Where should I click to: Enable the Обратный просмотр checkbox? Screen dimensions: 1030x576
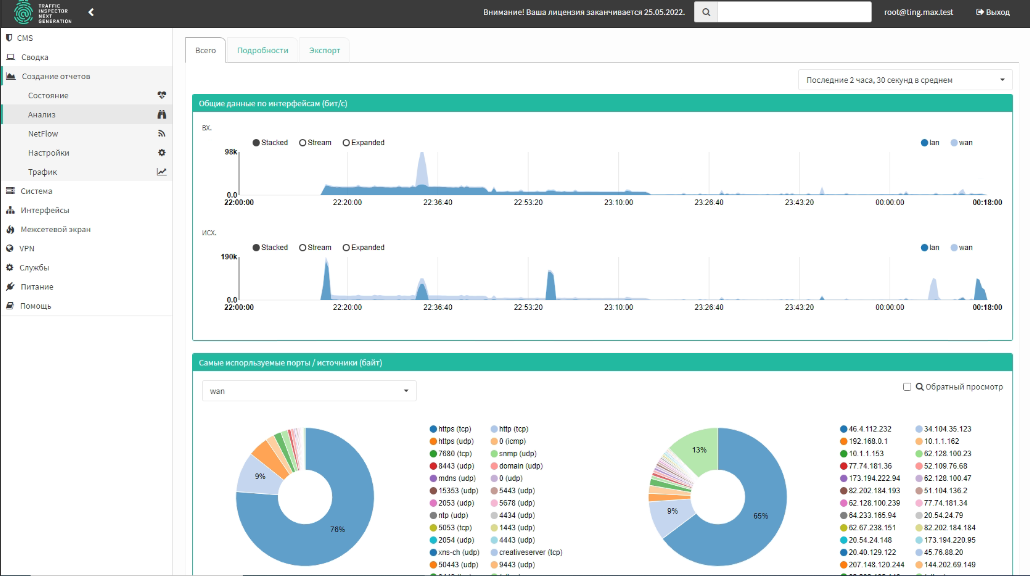pyautogui.click(x=907, y=387)
